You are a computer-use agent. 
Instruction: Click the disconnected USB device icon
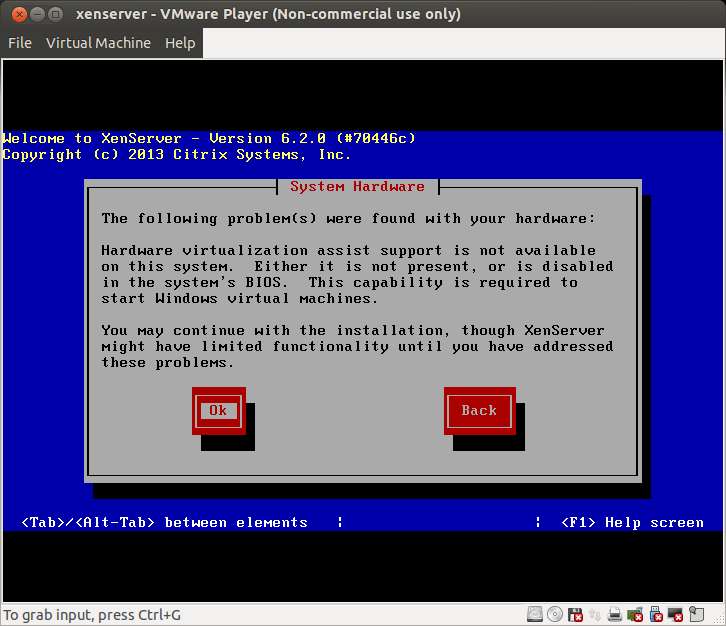point(656,614)
